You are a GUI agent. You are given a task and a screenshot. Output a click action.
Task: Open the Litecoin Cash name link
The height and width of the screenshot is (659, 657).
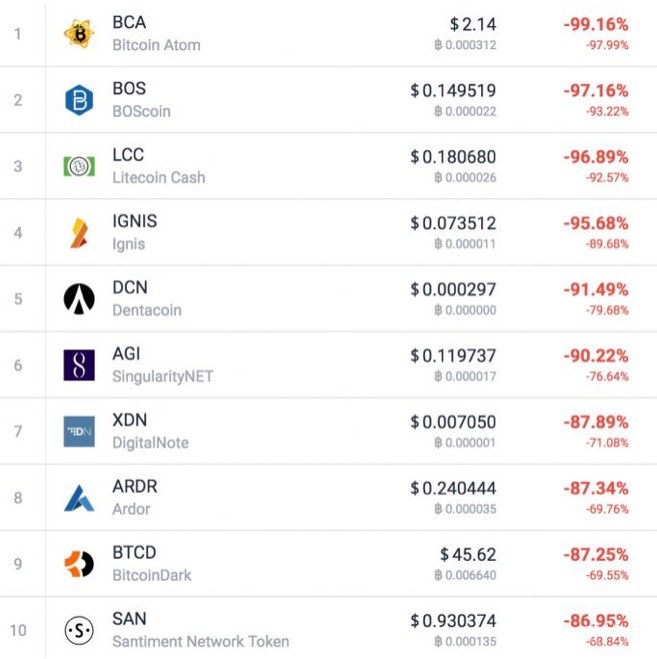point(158,177)
